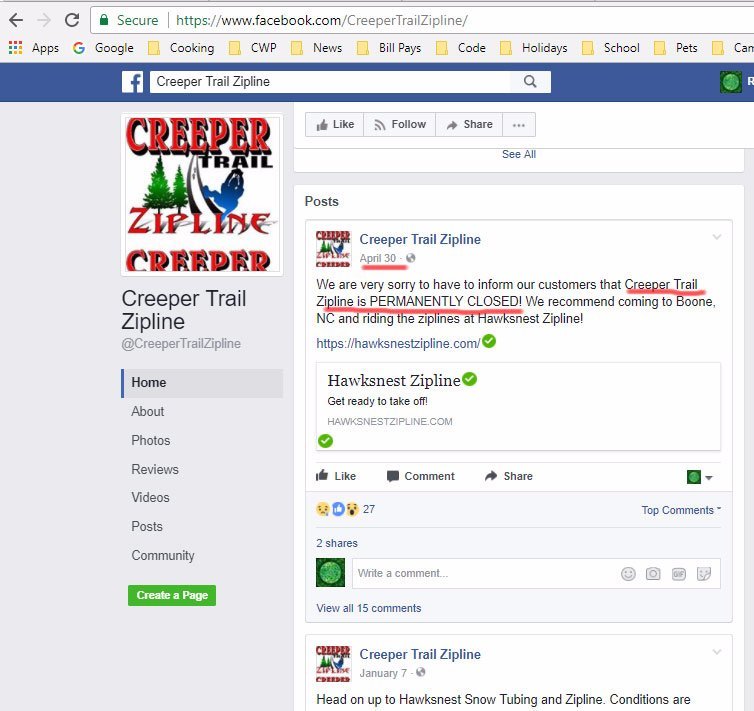Open the Apps grid bookmark
Image resolution: width=754 pixels, height=711 pixels.
click(x=34, y=48)
